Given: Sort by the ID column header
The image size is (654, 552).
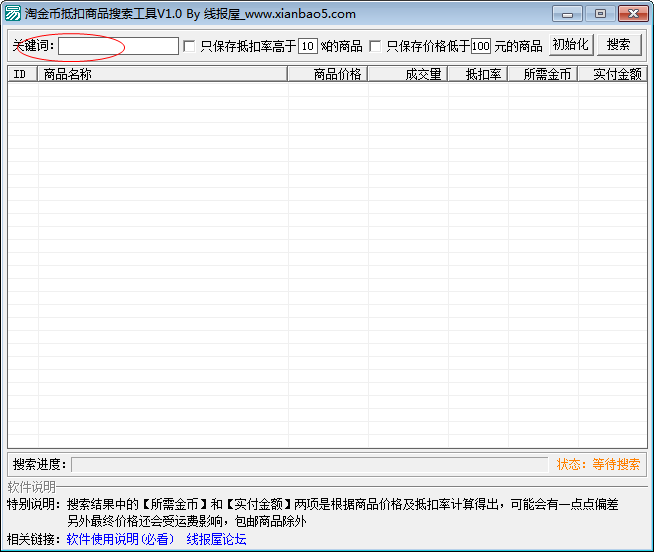Looking at the screenshot, I should (x=23, y=74).
